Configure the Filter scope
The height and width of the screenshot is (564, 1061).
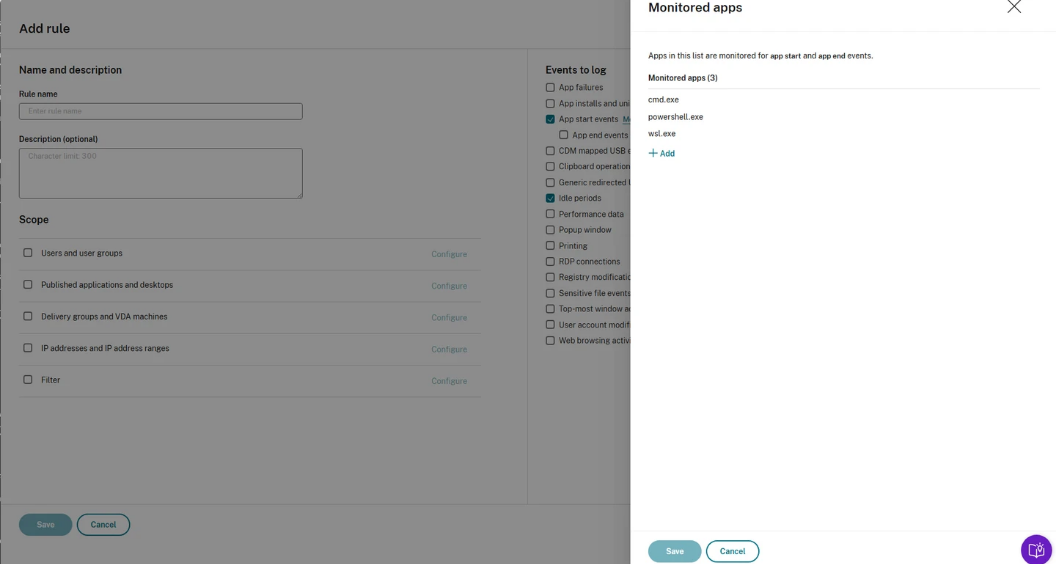449,381
